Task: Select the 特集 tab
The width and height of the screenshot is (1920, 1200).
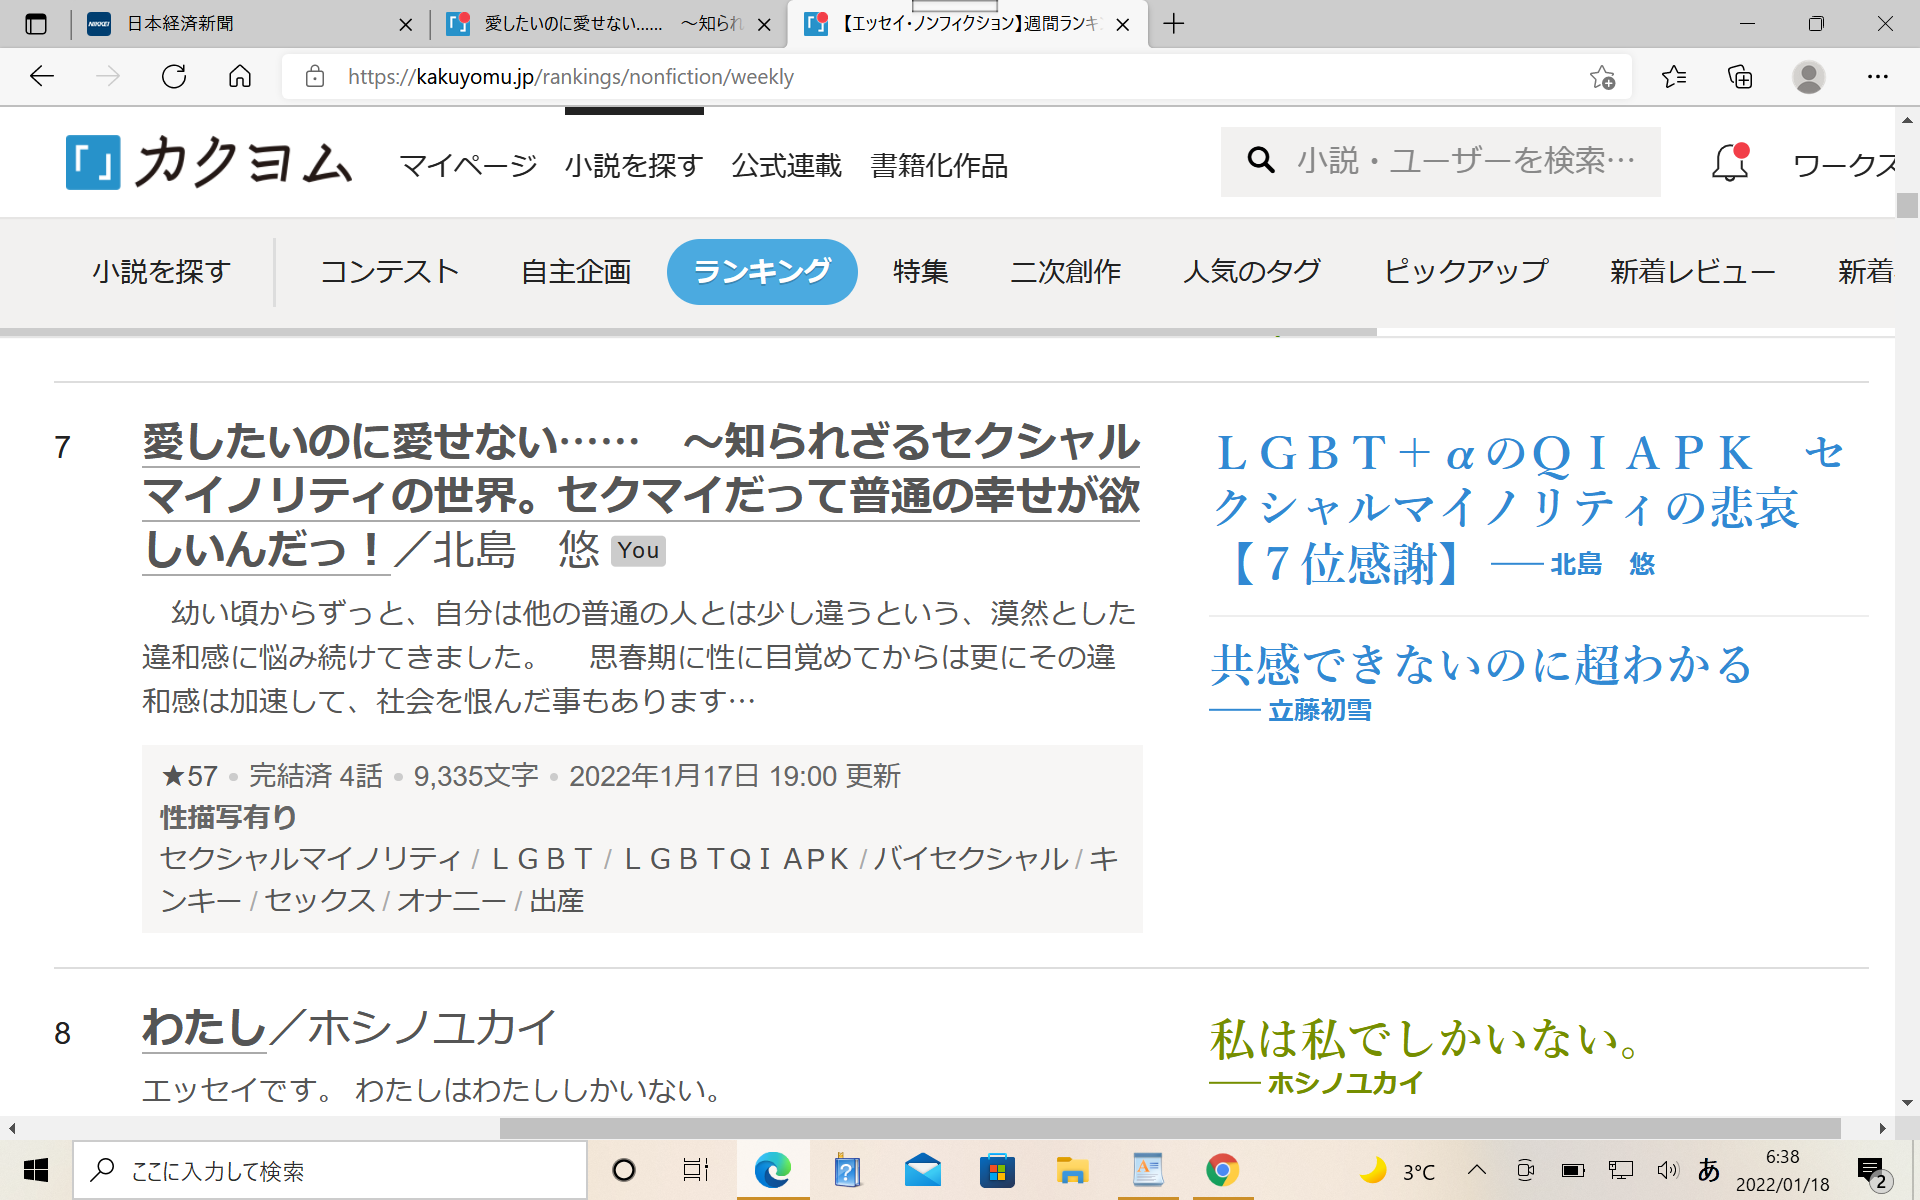Action: pos(921,271)
